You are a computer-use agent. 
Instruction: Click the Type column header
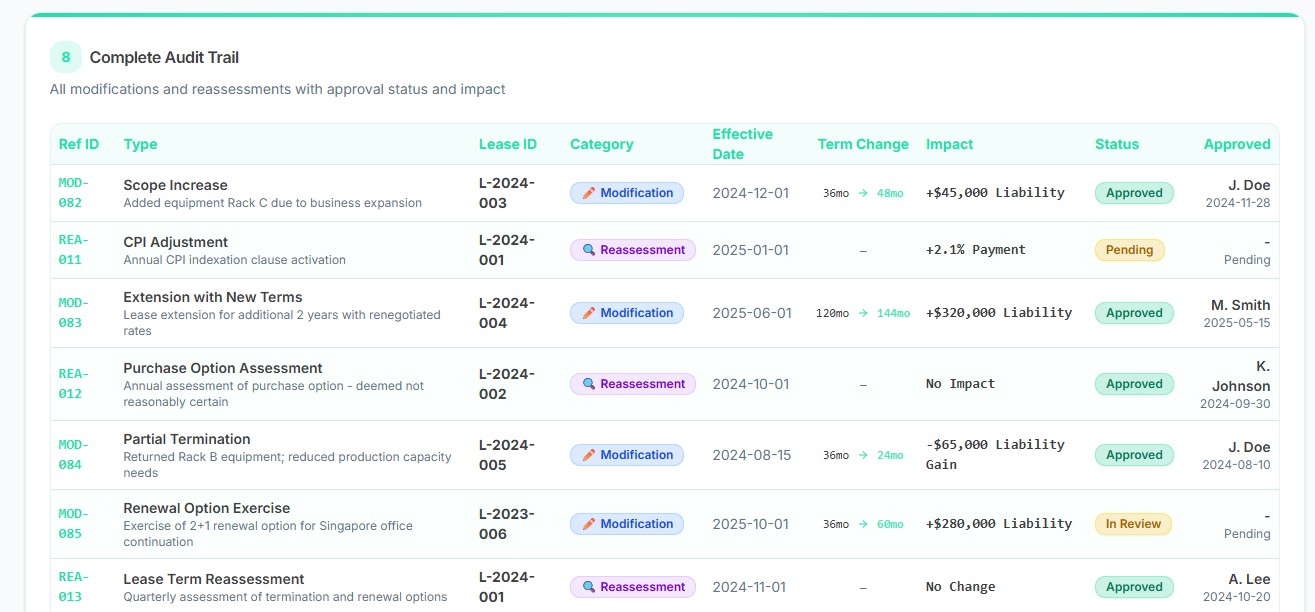[140, 144]
